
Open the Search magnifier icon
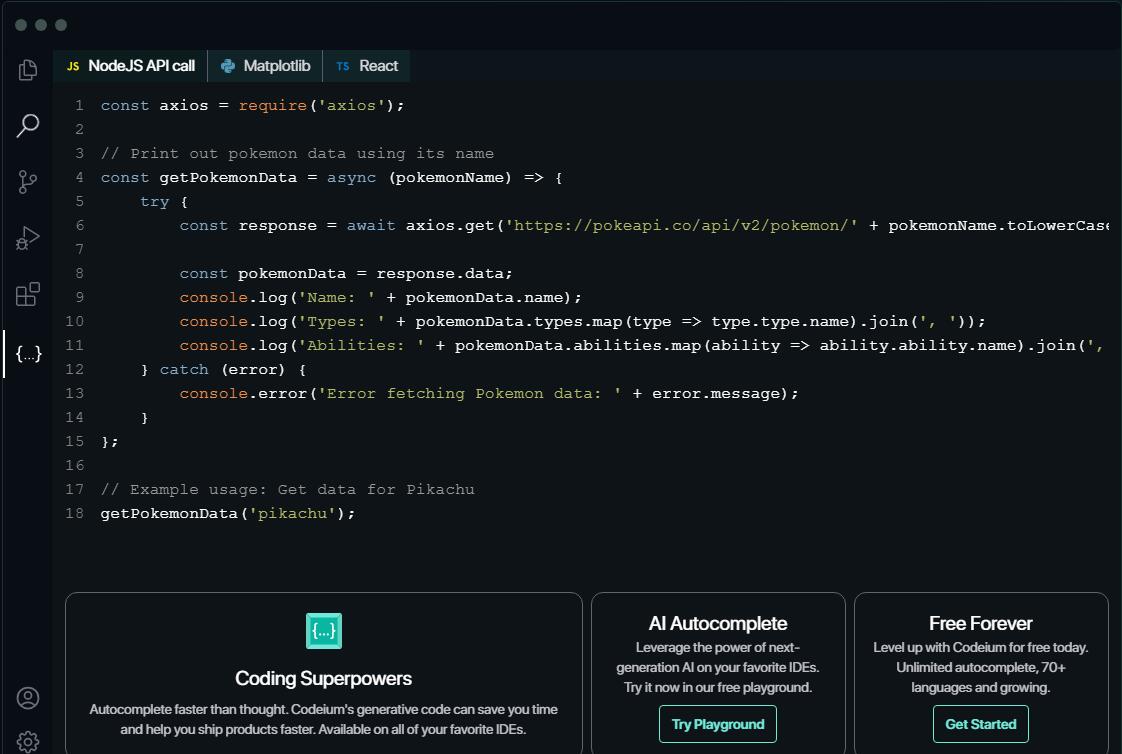click(x=28, y=125)
